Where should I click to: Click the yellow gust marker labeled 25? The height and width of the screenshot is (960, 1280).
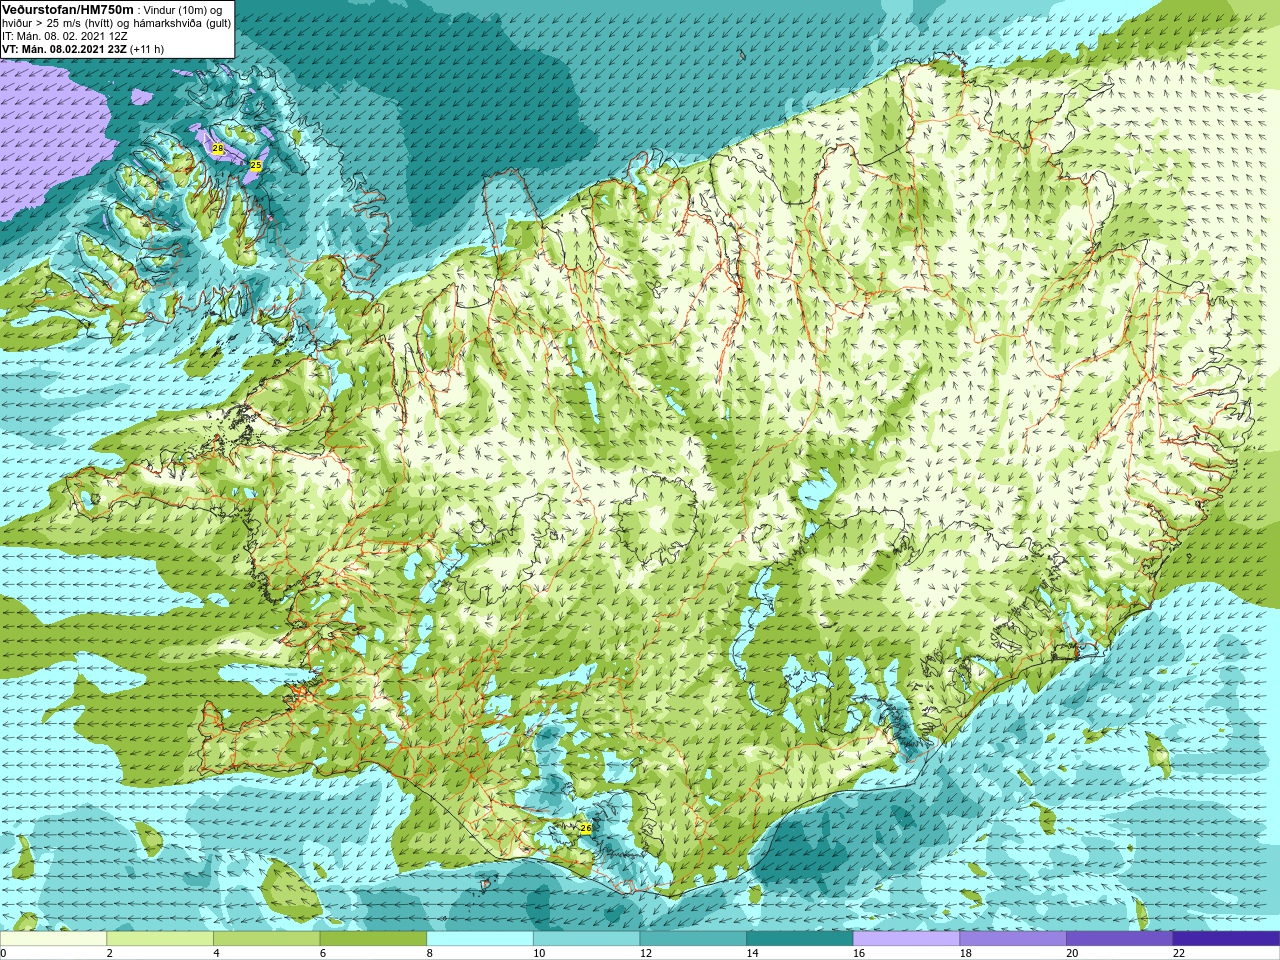click(x=255, y=165)
